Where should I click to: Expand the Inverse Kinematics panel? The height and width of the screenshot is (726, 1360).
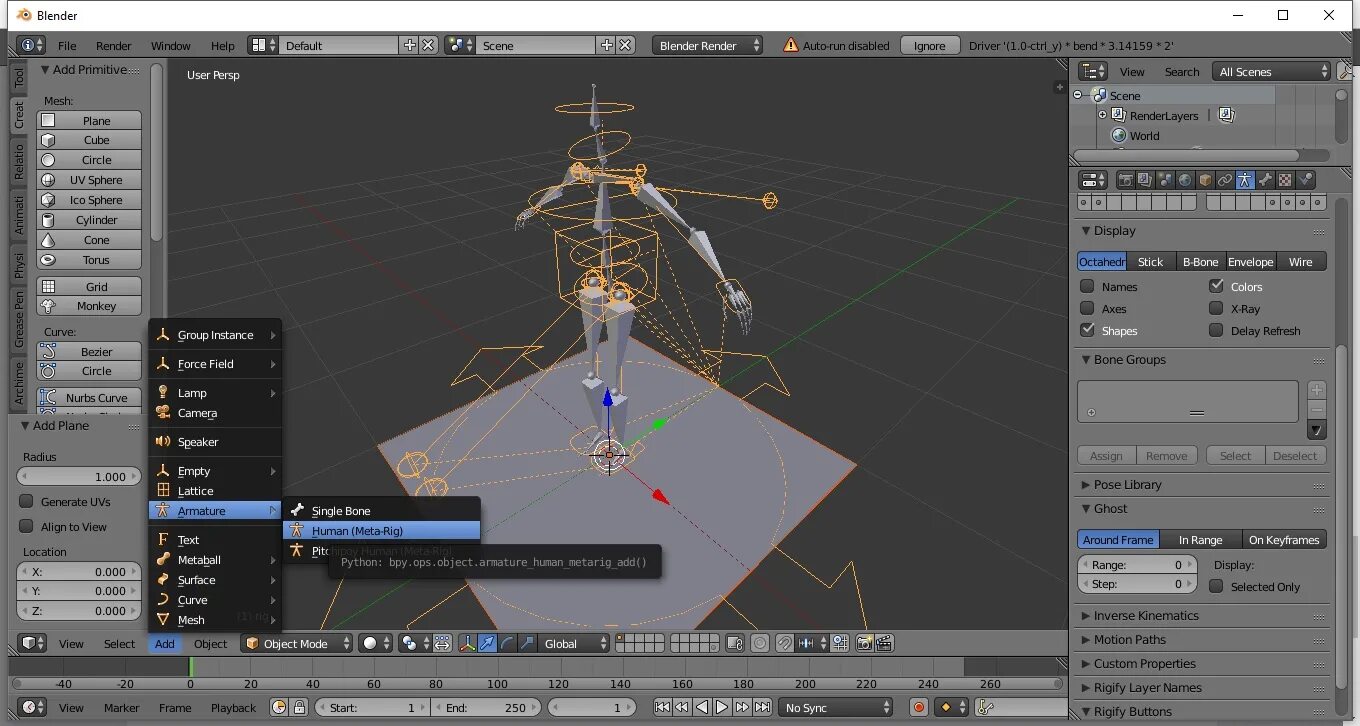tap(1145, 616)
